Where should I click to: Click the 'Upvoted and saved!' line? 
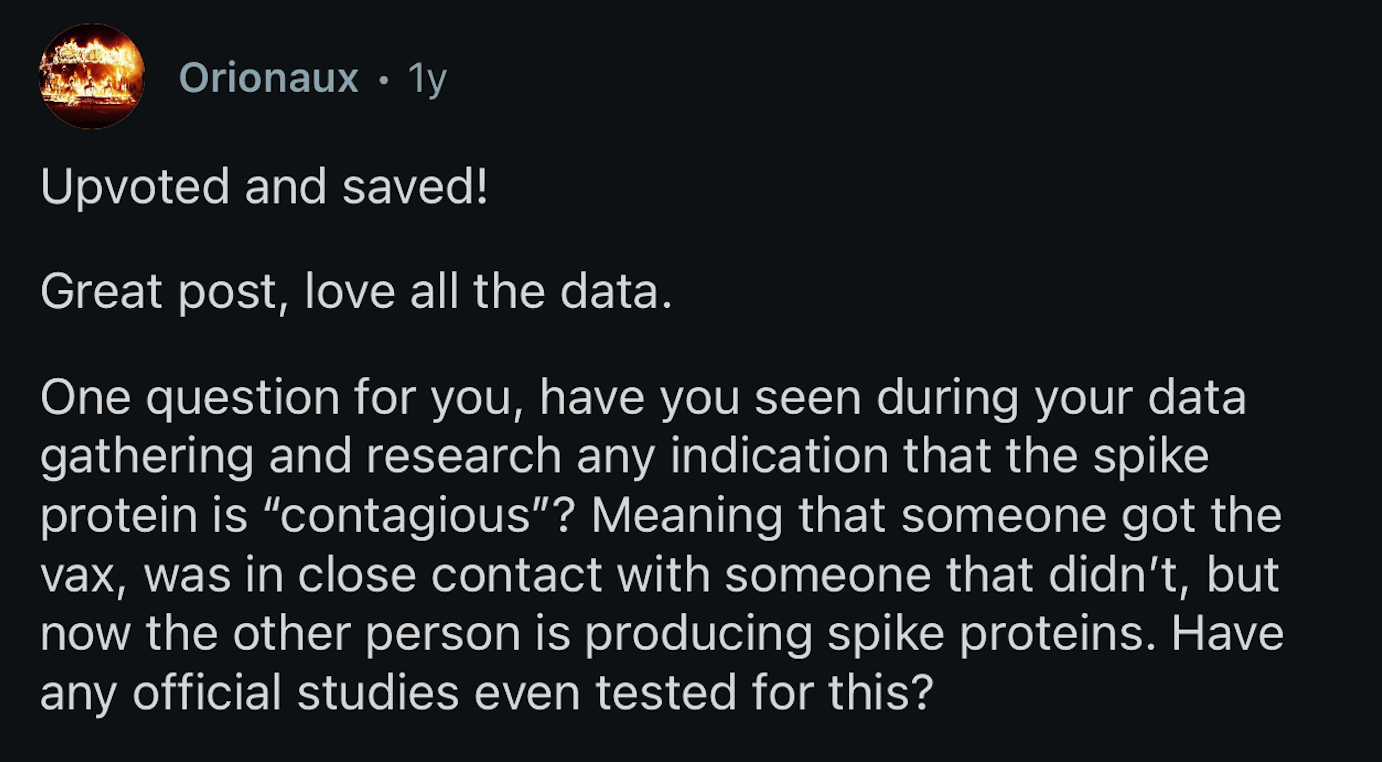pyautogui.click(x=265, y=188)
